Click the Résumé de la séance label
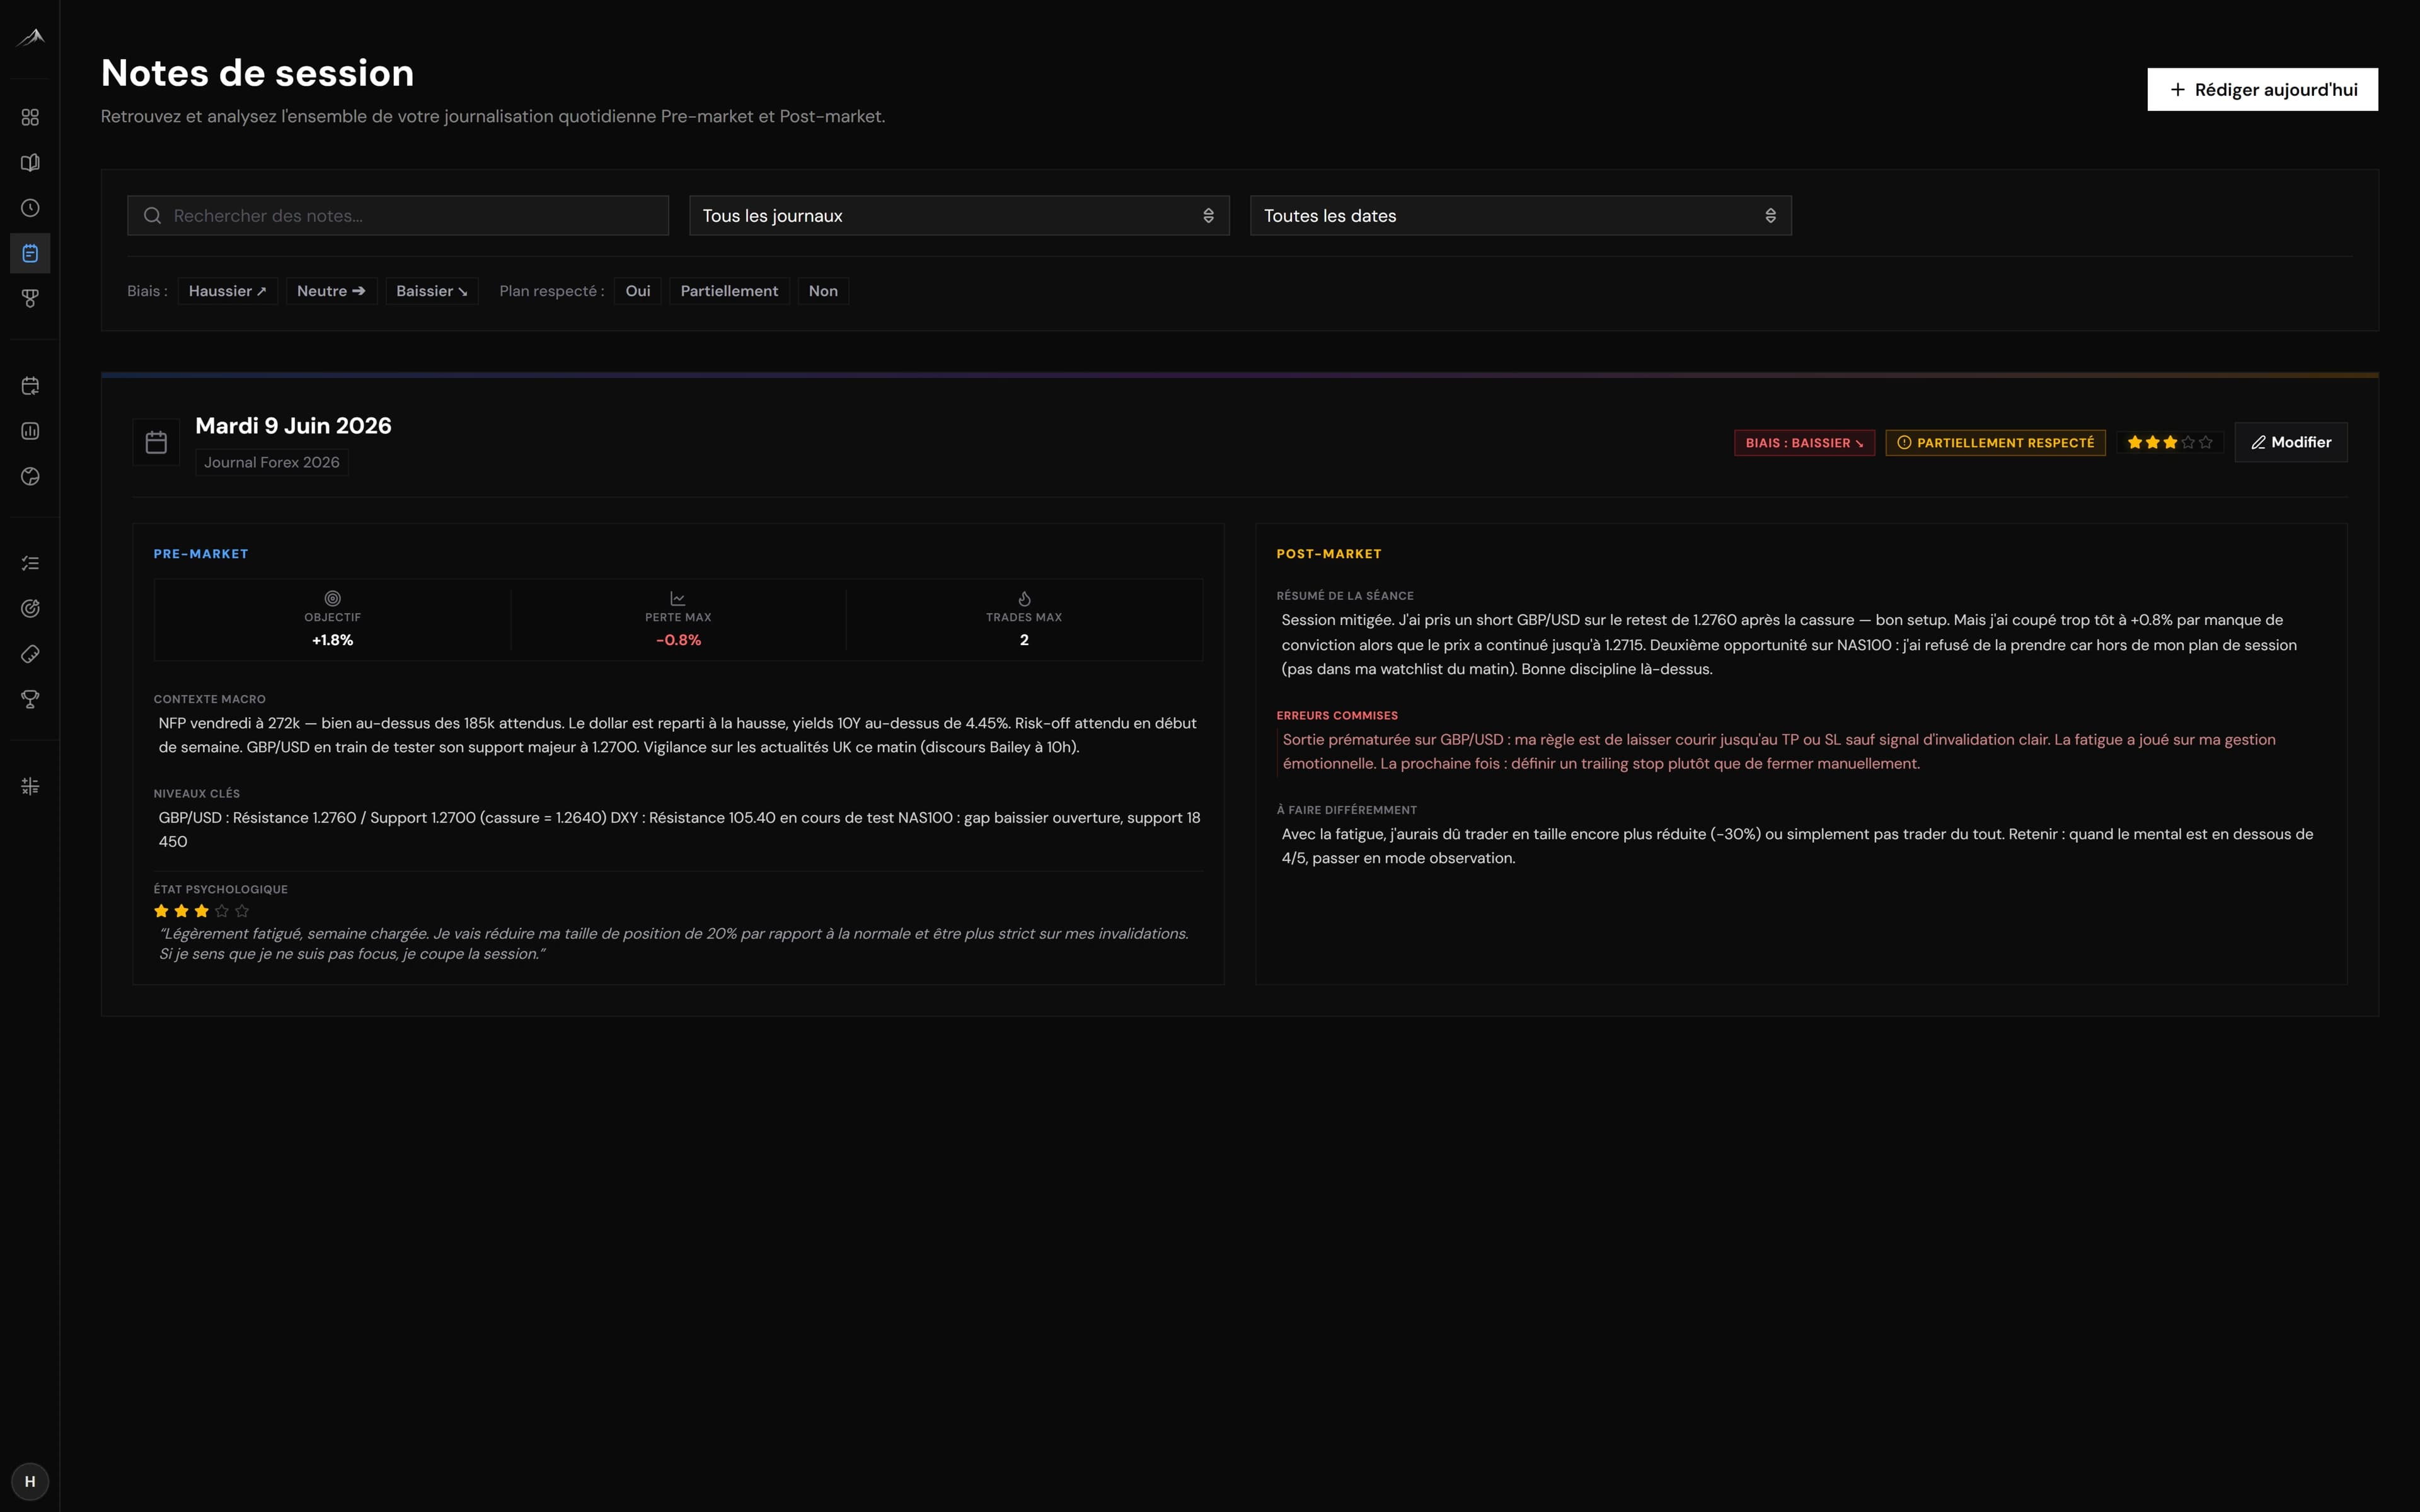Viewport: 2420px width, 1512px height. [1345, 595]
